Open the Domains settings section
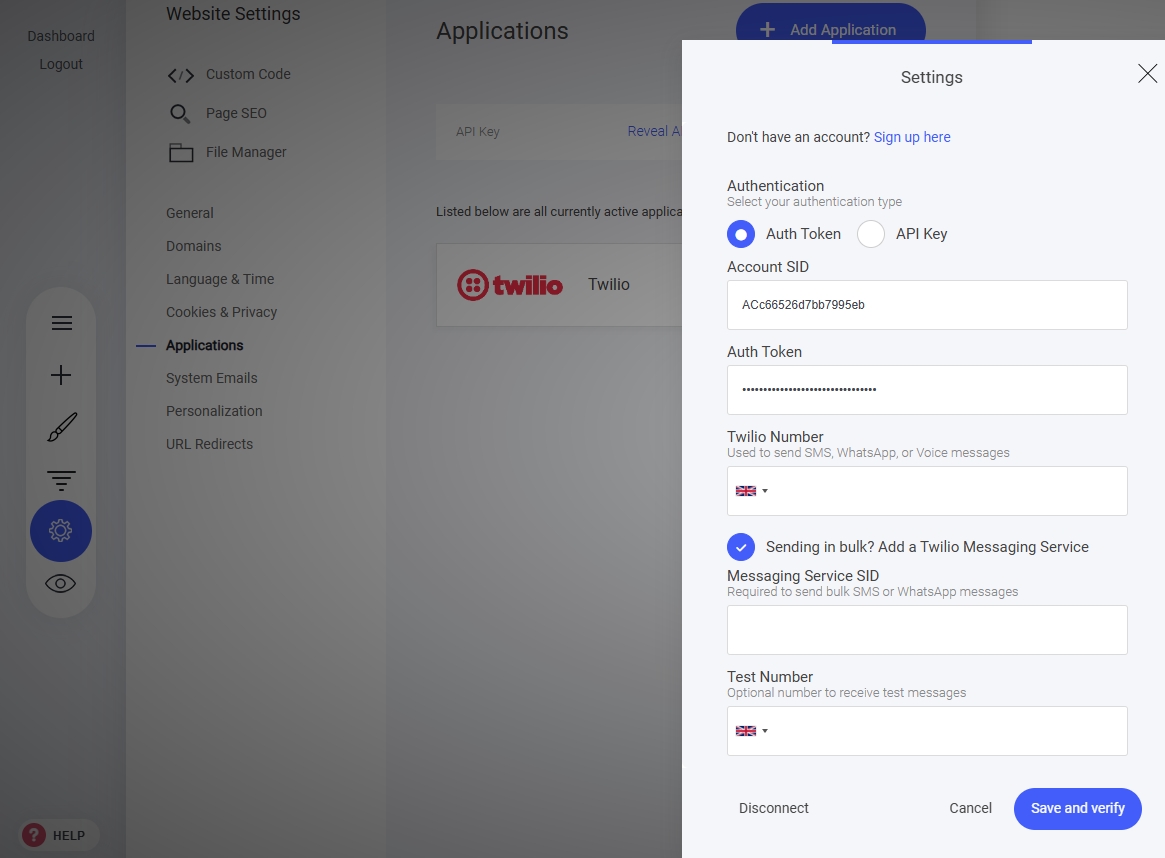The width and height of the screenshot is (1165, 858). (x=194, y=246)
